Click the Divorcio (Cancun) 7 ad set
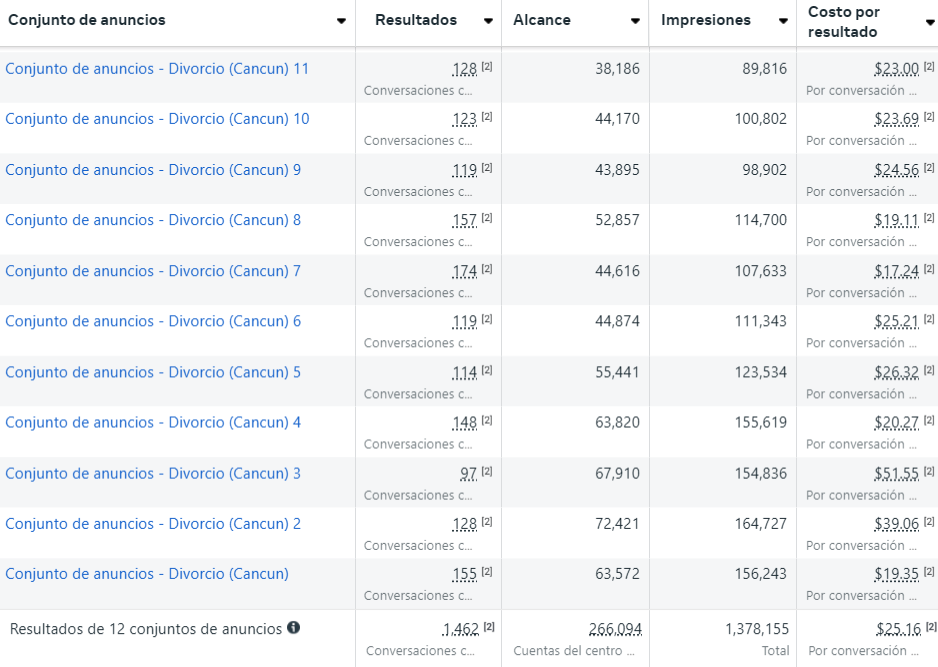The width and height of the screenshot is (938, 667). point(153,271)
